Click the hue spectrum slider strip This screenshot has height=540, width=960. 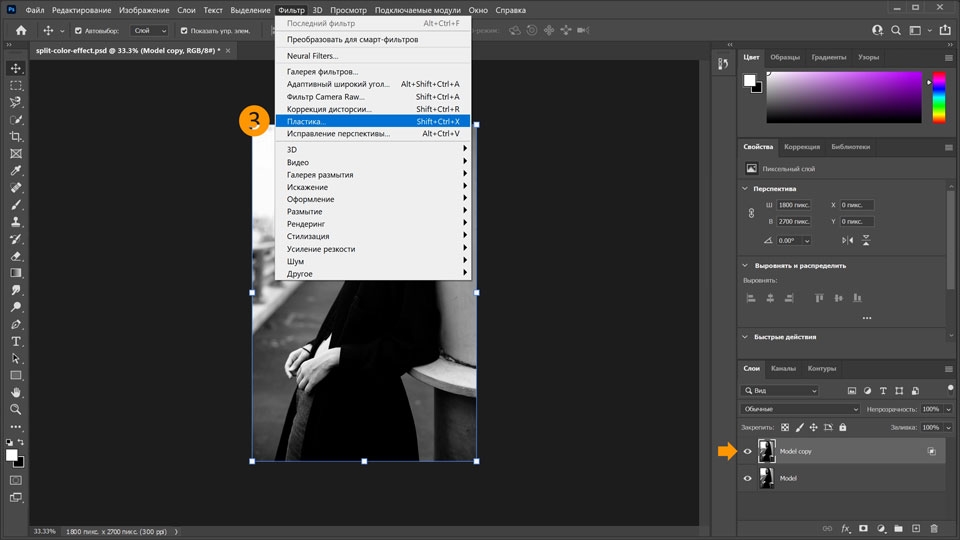[x=939, y=97]
